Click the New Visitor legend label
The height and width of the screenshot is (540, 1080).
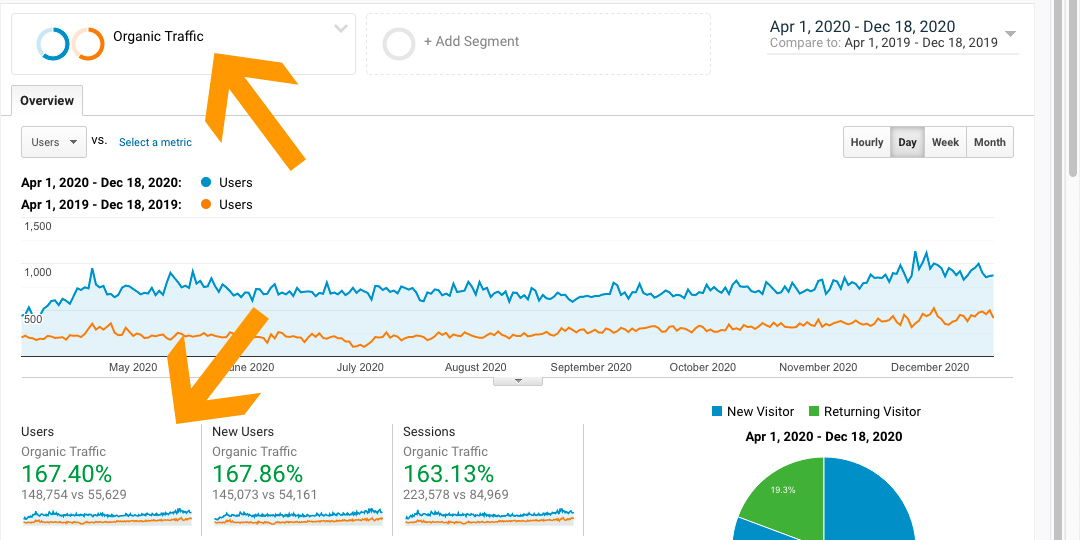[x=760, y=412]
